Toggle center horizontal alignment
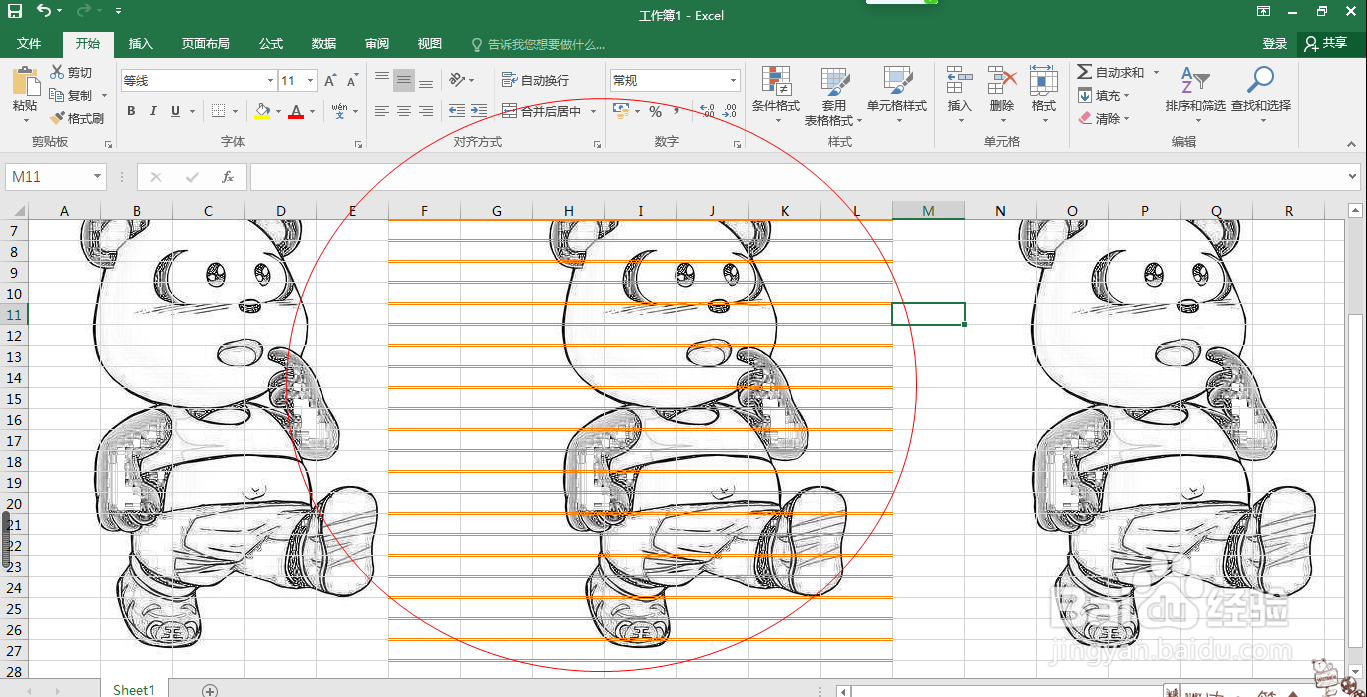1367x697 pixels. (404, 111)
